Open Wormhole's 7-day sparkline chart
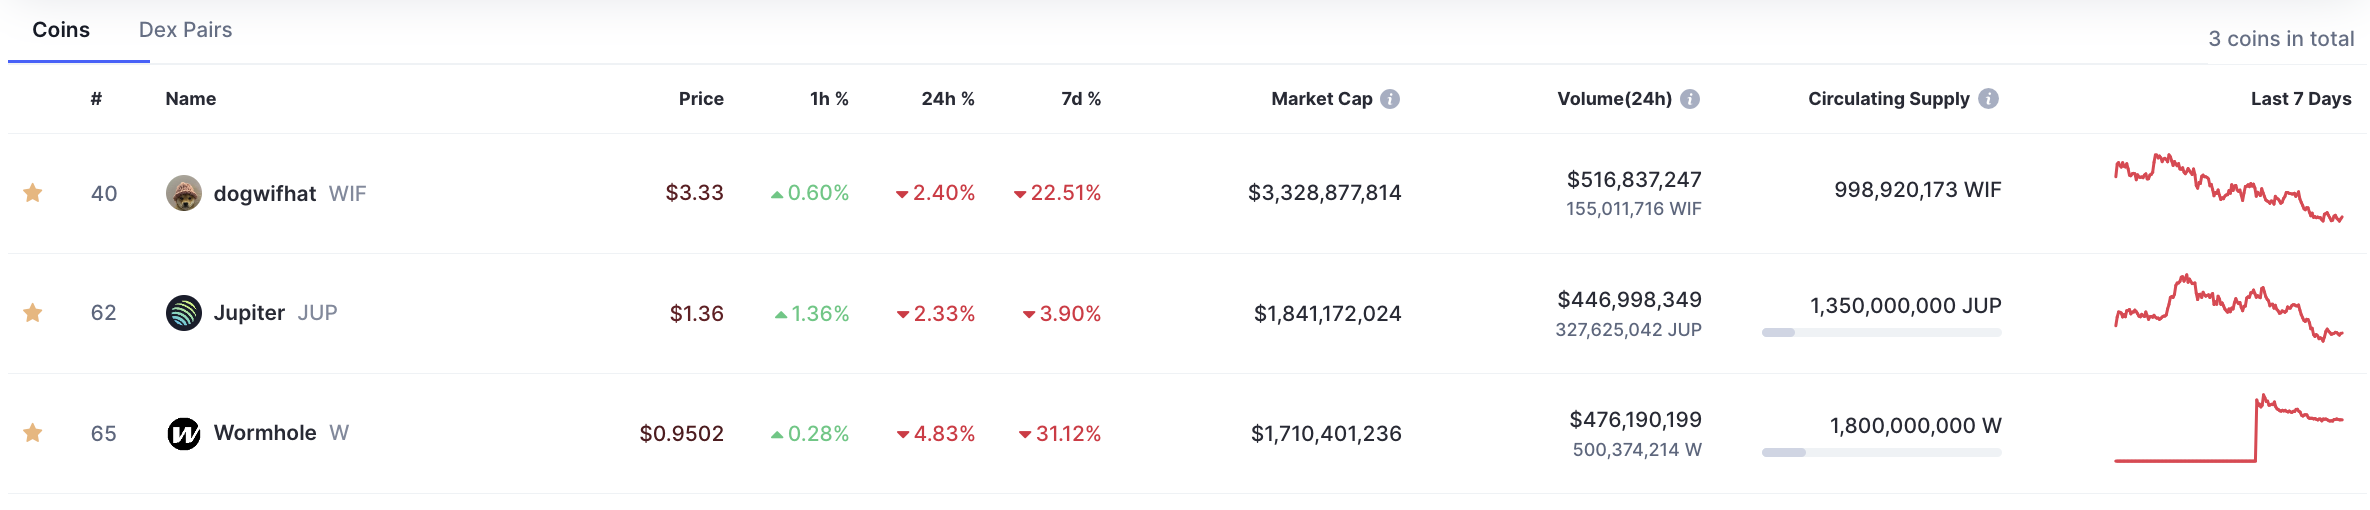This screenshot has width=2370, height=510. [2229, 428]
